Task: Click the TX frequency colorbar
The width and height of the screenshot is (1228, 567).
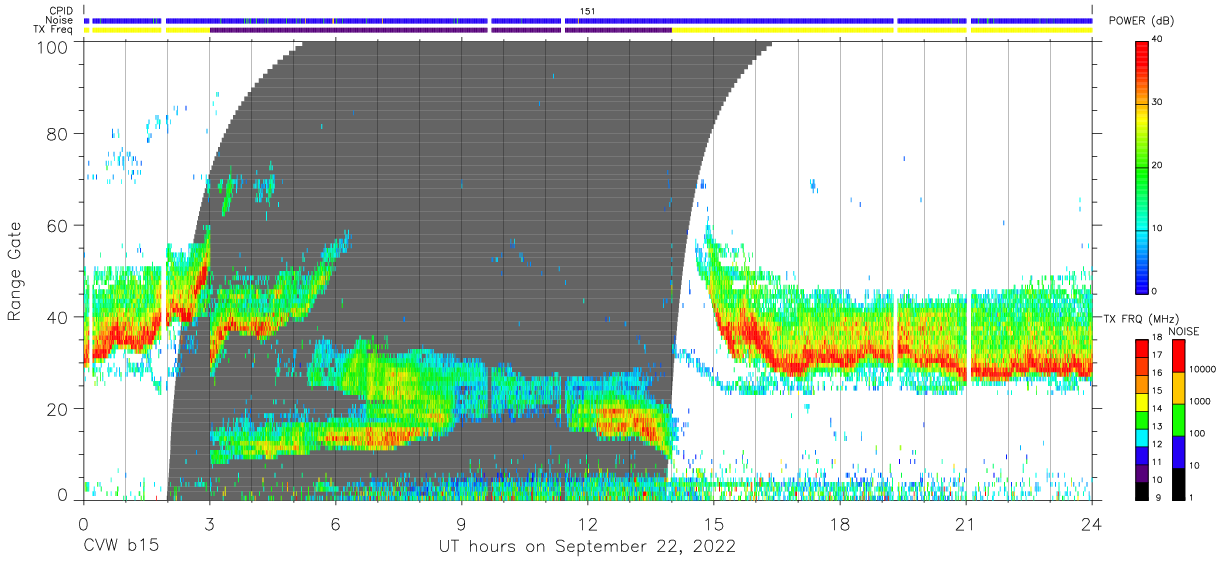Action: [1143, 418]
